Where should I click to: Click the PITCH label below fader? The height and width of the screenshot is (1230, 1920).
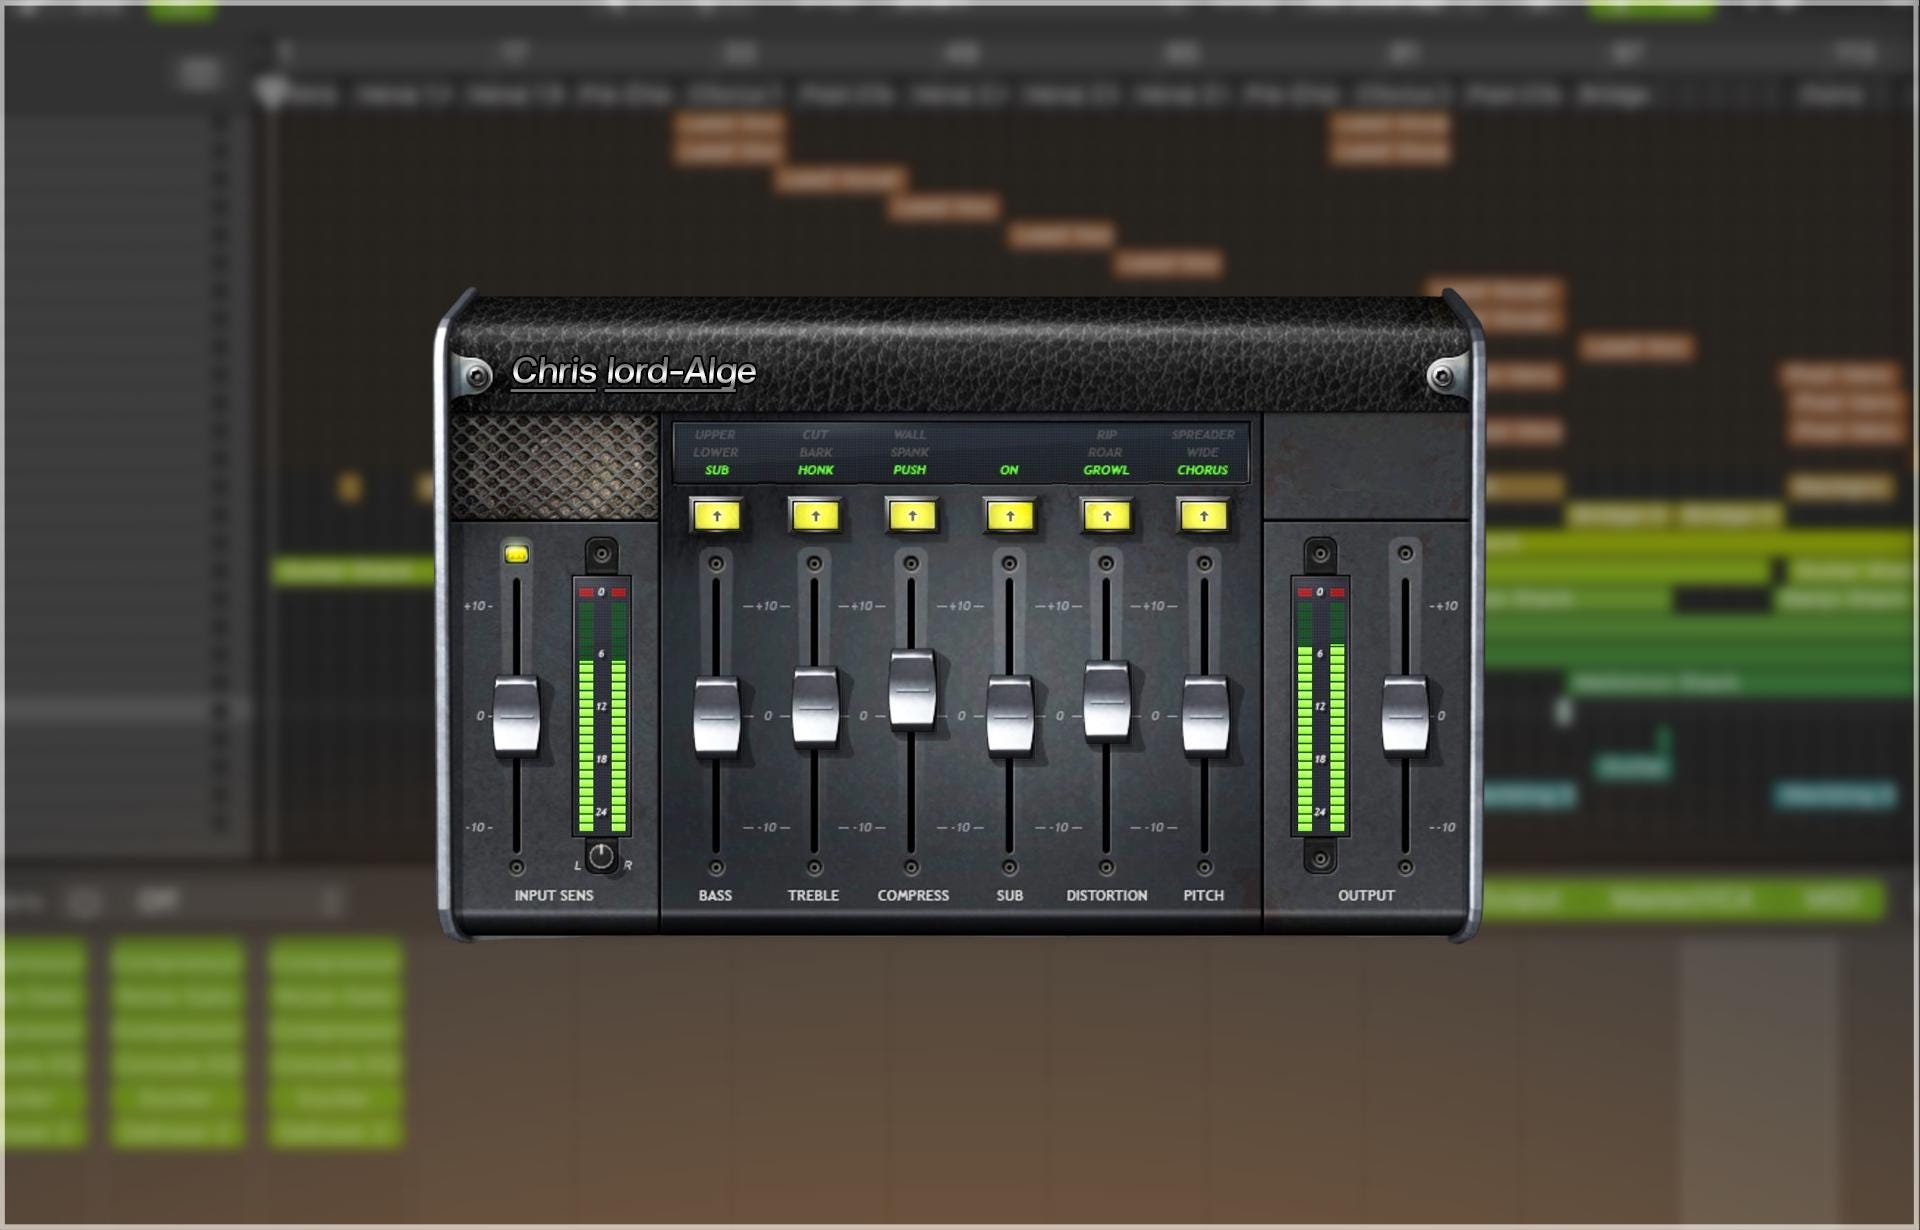[x=1204, y=895]
